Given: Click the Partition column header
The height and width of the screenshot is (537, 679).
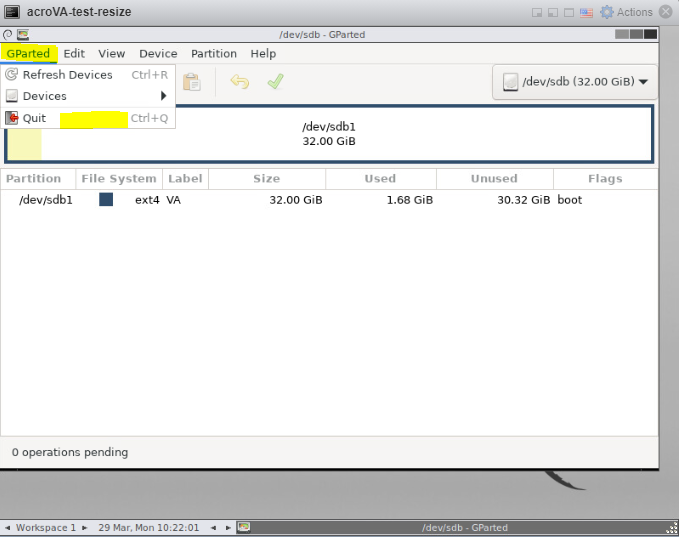Looking at the screenshot, I should point(38,179).
